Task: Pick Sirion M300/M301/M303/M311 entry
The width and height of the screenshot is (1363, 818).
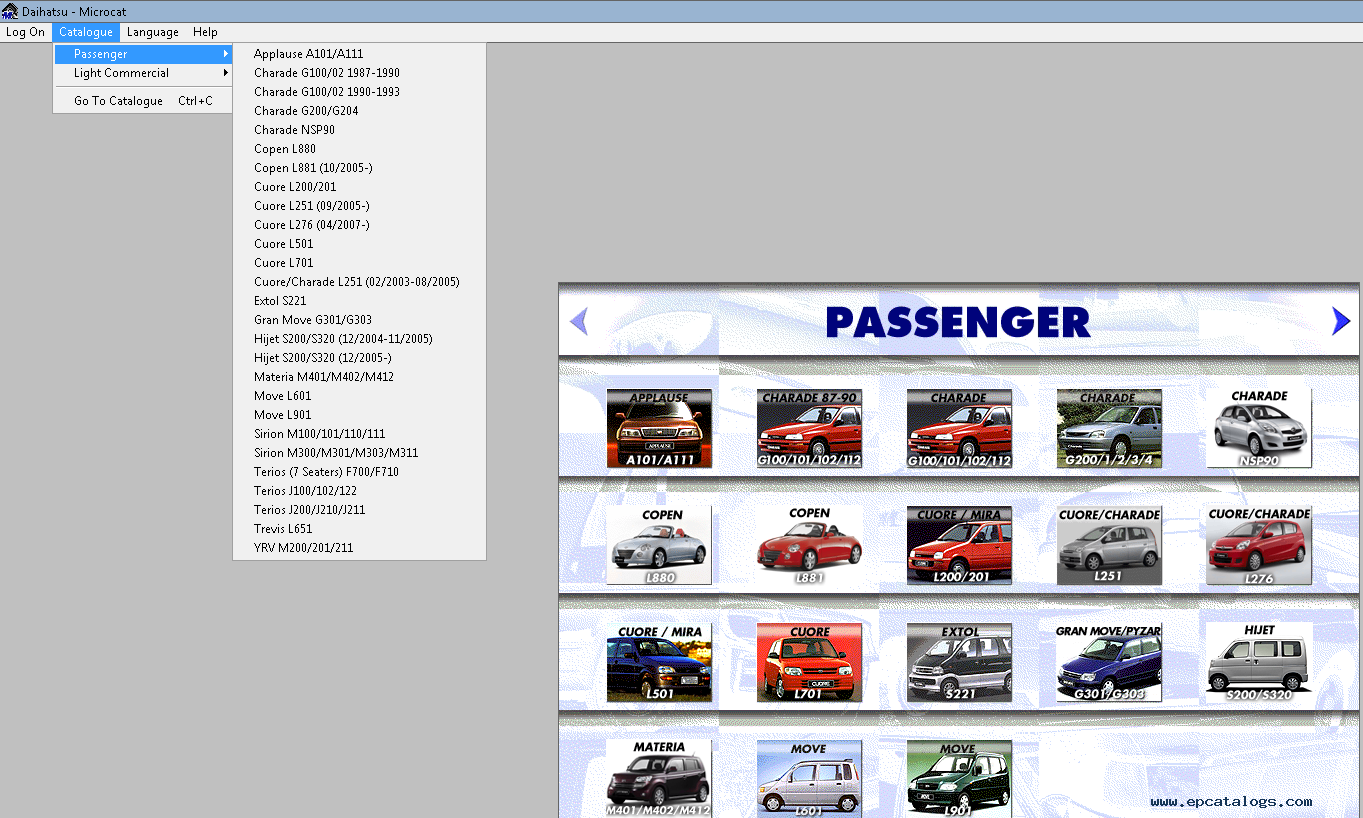Action: coord(359,453)
